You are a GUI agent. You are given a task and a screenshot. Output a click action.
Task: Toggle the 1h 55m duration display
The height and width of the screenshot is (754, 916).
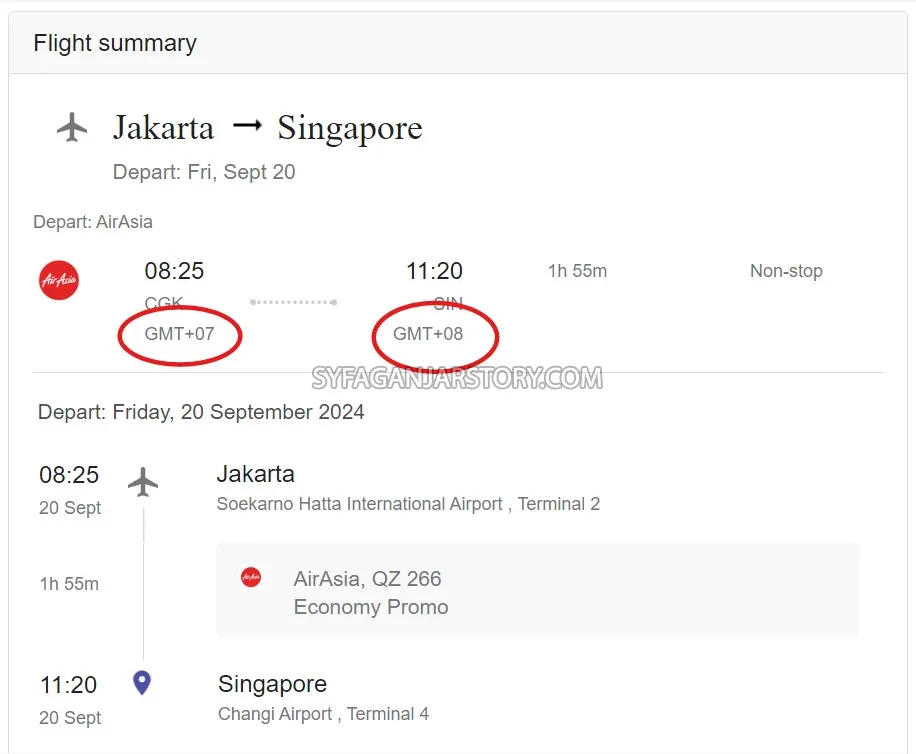pyautogui.click(x=577, y=270)
